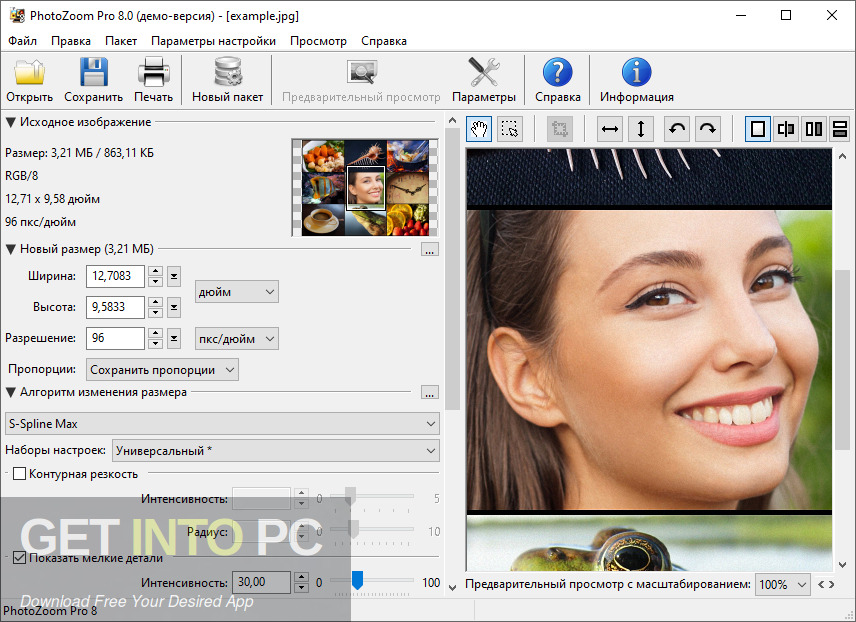Click the Ширина input field
The width and height of the screenshot is (856, 622).
tap(115, 276)
